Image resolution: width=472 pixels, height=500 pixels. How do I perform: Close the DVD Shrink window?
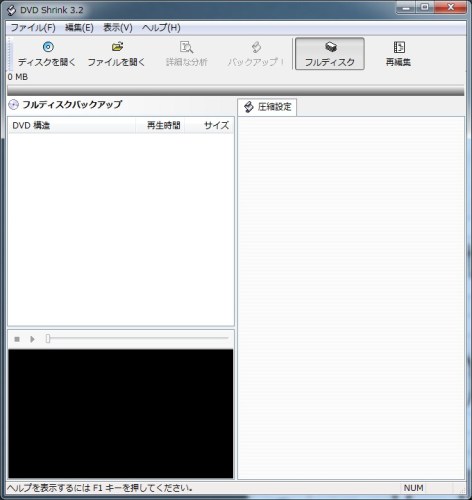pyautogui.click(x=450, y=8)
